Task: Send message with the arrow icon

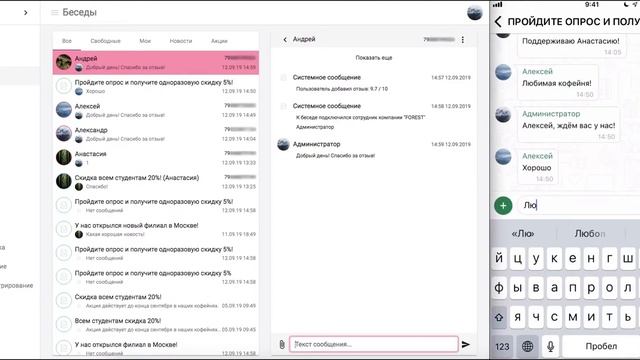Action: [x=466, y=344]
